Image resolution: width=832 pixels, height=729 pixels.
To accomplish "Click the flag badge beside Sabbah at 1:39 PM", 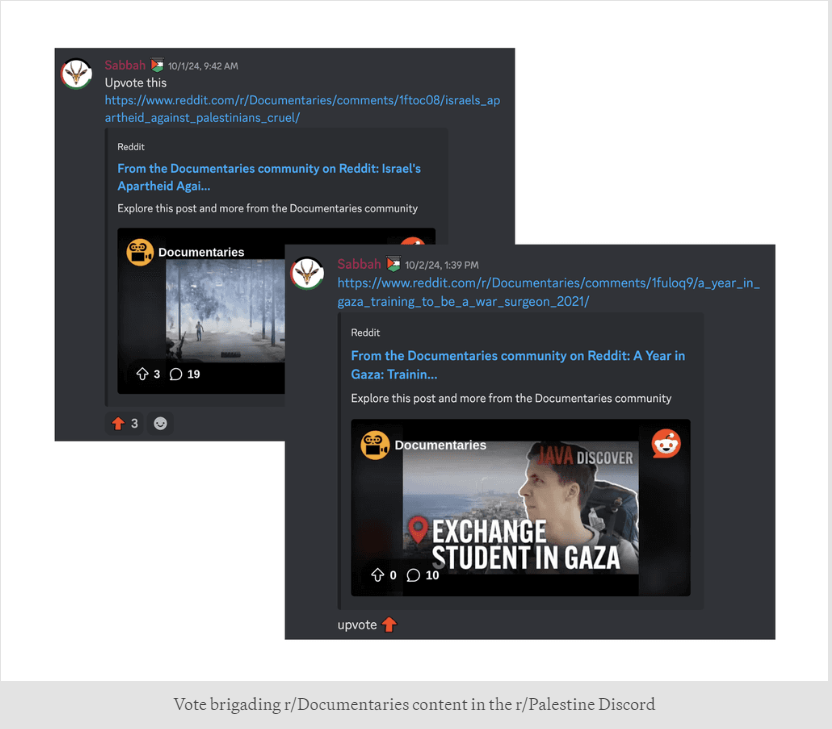I will [x=393, y=264].
